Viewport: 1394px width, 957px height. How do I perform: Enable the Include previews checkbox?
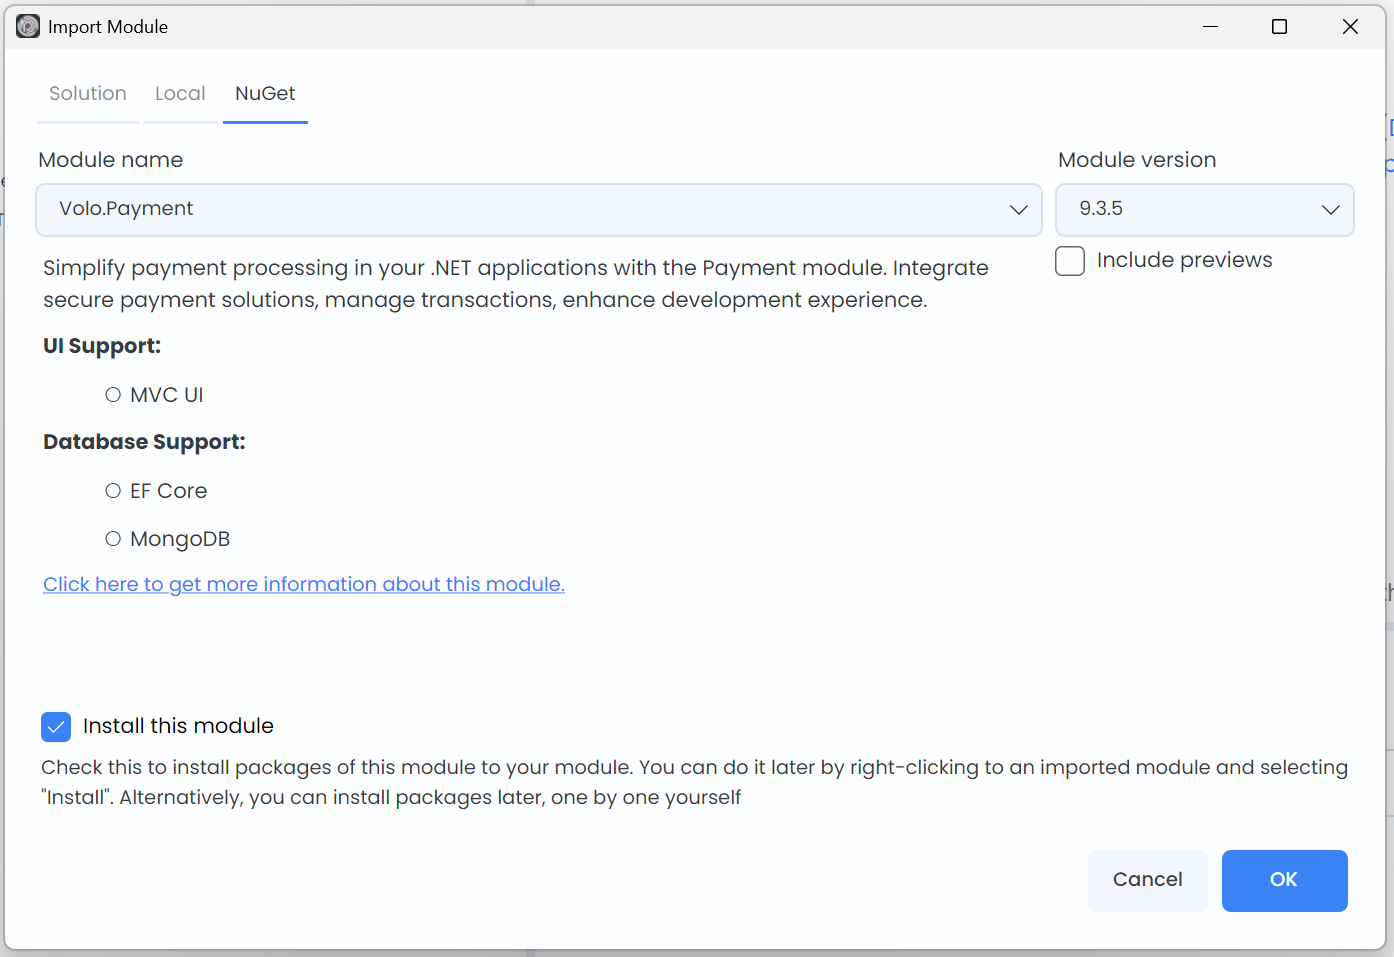coord(1070,261)
